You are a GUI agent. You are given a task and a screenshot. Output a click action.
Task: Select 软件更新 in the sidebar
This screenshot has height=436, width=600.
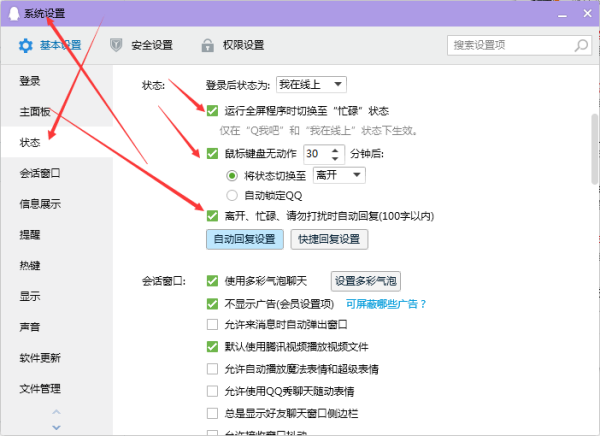pos(57,358)
